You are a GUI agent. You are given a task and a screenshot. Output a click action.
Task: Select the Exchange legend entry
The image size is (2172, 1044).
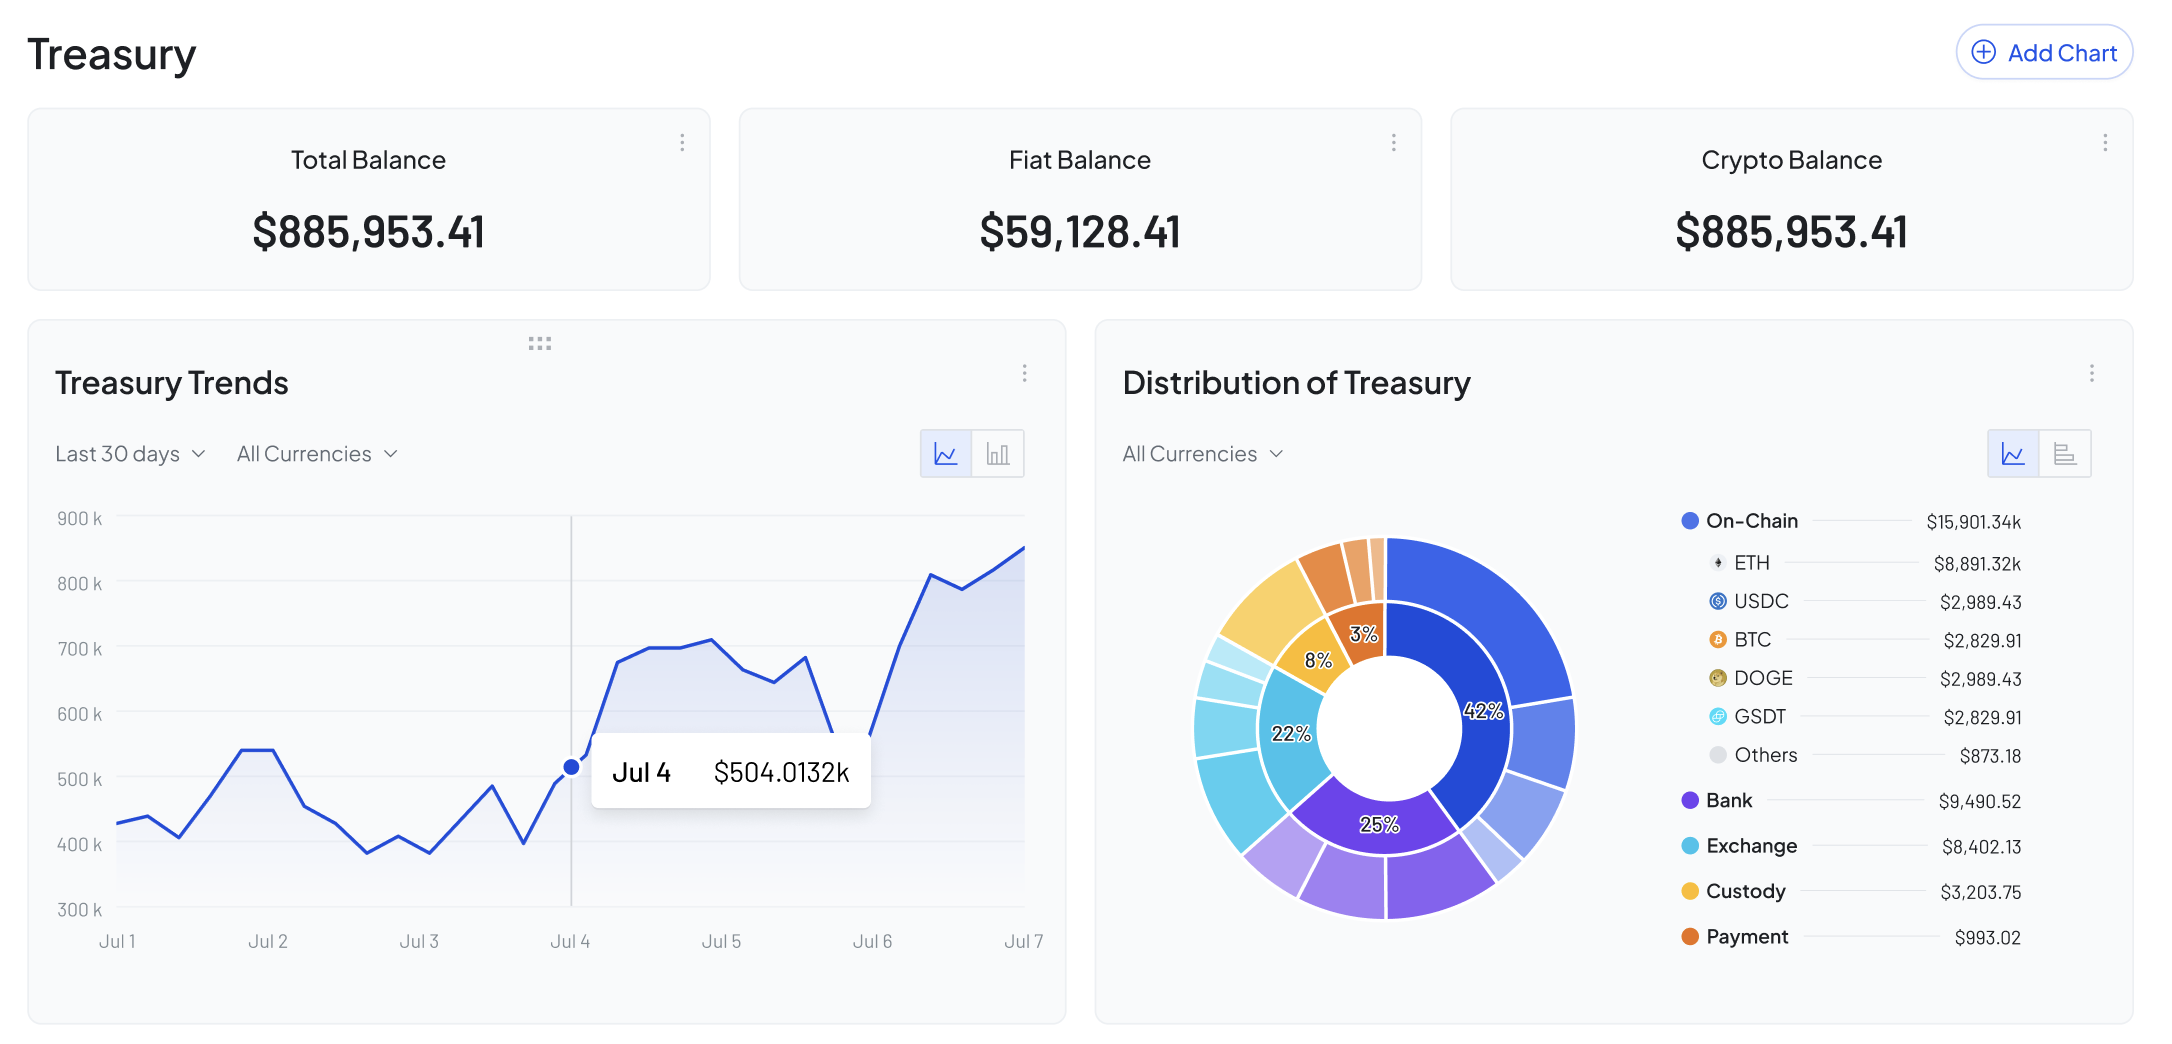[1750, 846]
